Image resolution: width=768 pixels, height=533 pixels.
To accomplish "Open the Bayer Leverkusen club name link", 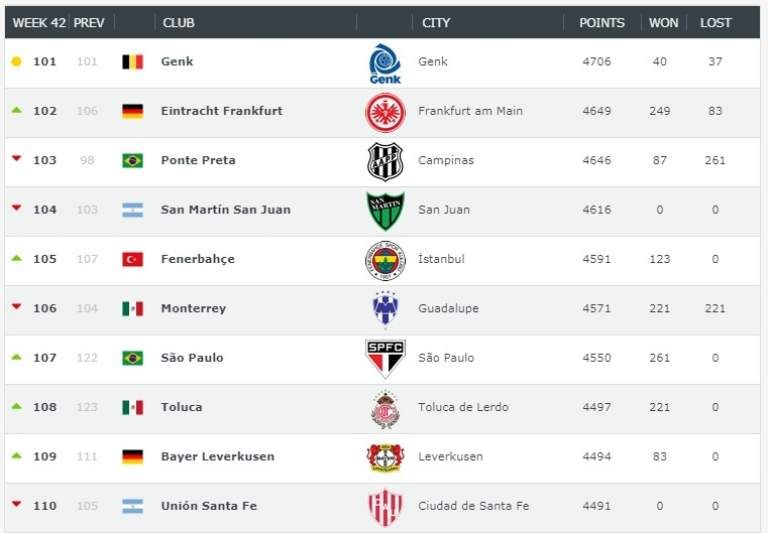I will tap(217, 457).
